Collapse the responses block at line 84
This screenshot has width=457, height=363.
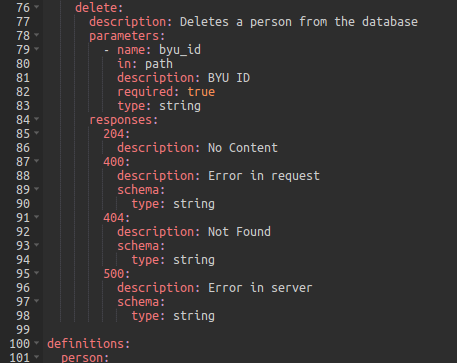click(x=37, y=118)
